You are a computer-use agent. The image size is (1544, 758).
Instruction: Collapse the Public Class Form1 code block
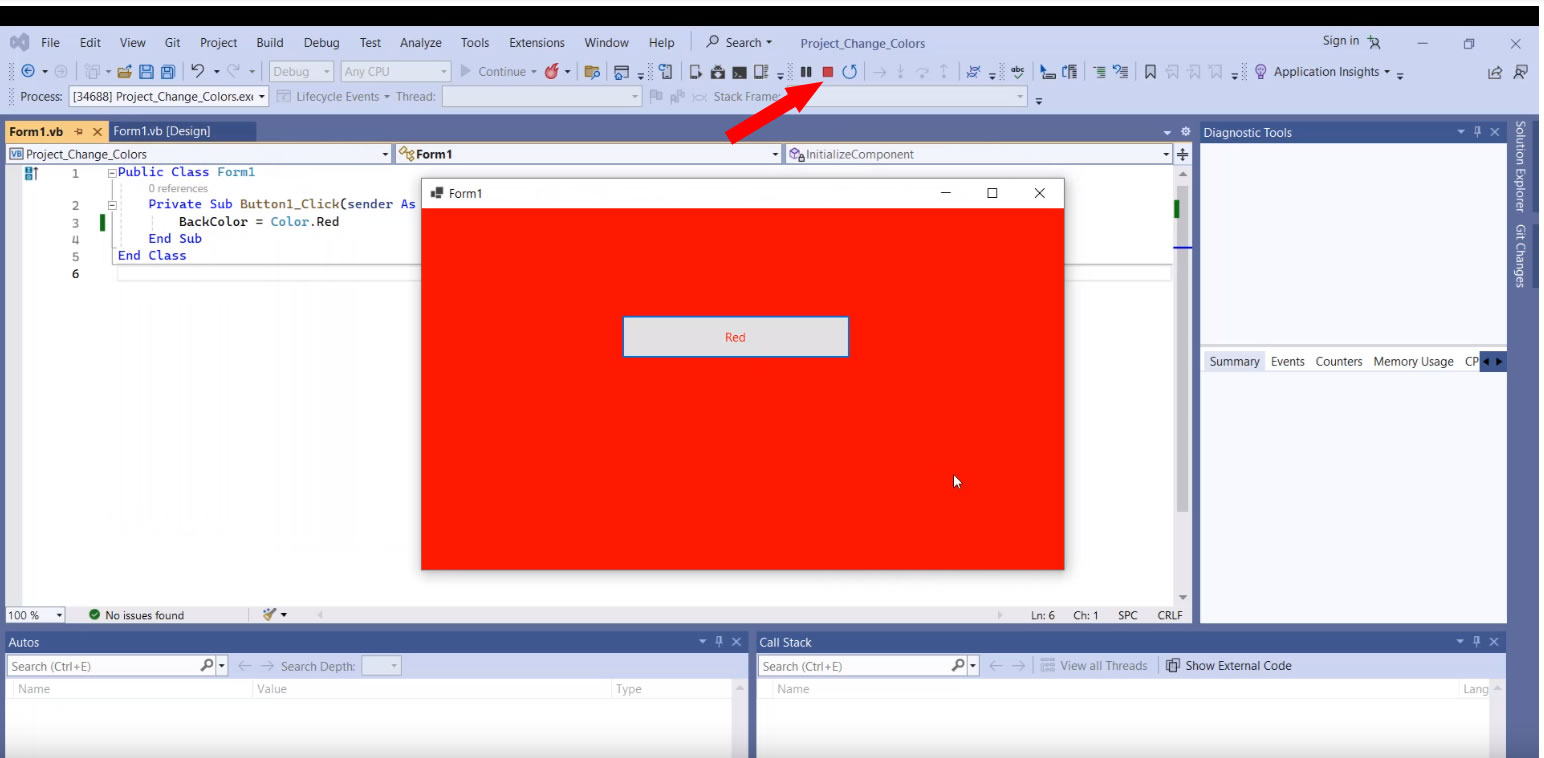pyautogui.click(x=112, y=173)
